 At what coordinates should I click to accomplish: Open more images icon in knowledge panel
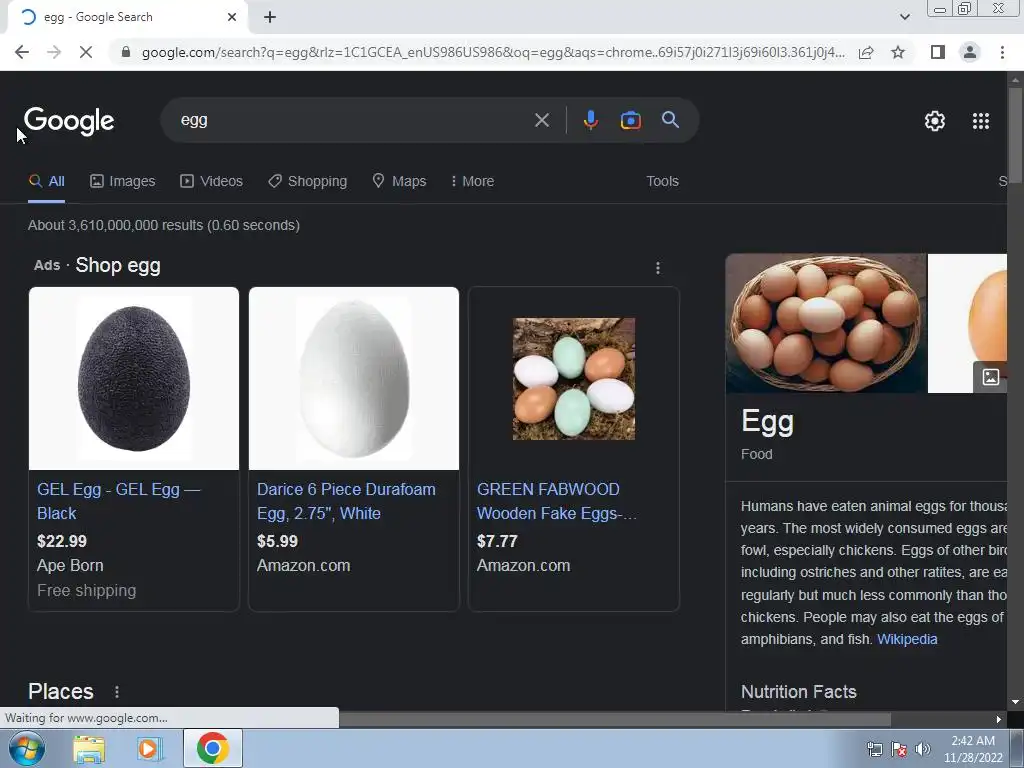tap(990, 377)
